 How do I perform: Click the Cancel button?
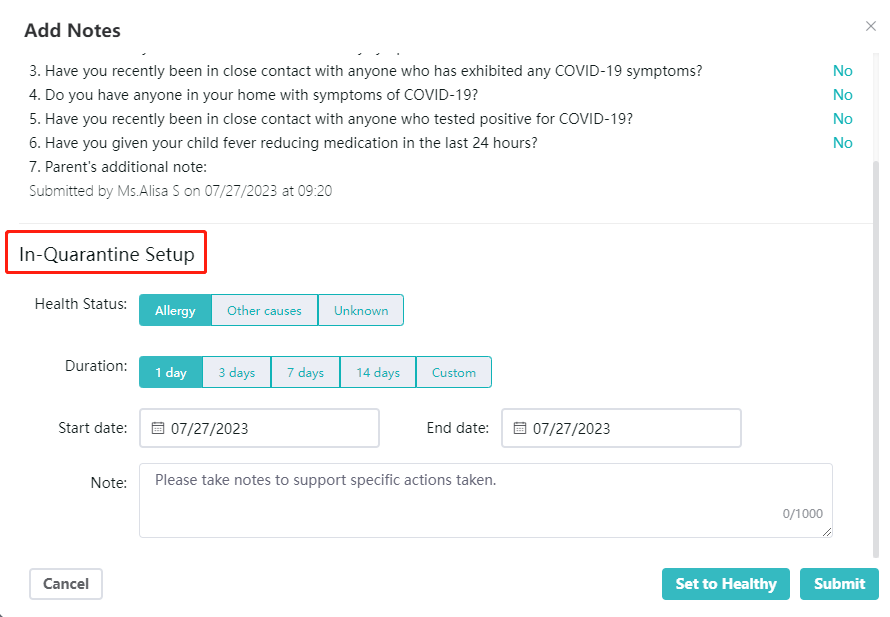(x=66, y=584)
